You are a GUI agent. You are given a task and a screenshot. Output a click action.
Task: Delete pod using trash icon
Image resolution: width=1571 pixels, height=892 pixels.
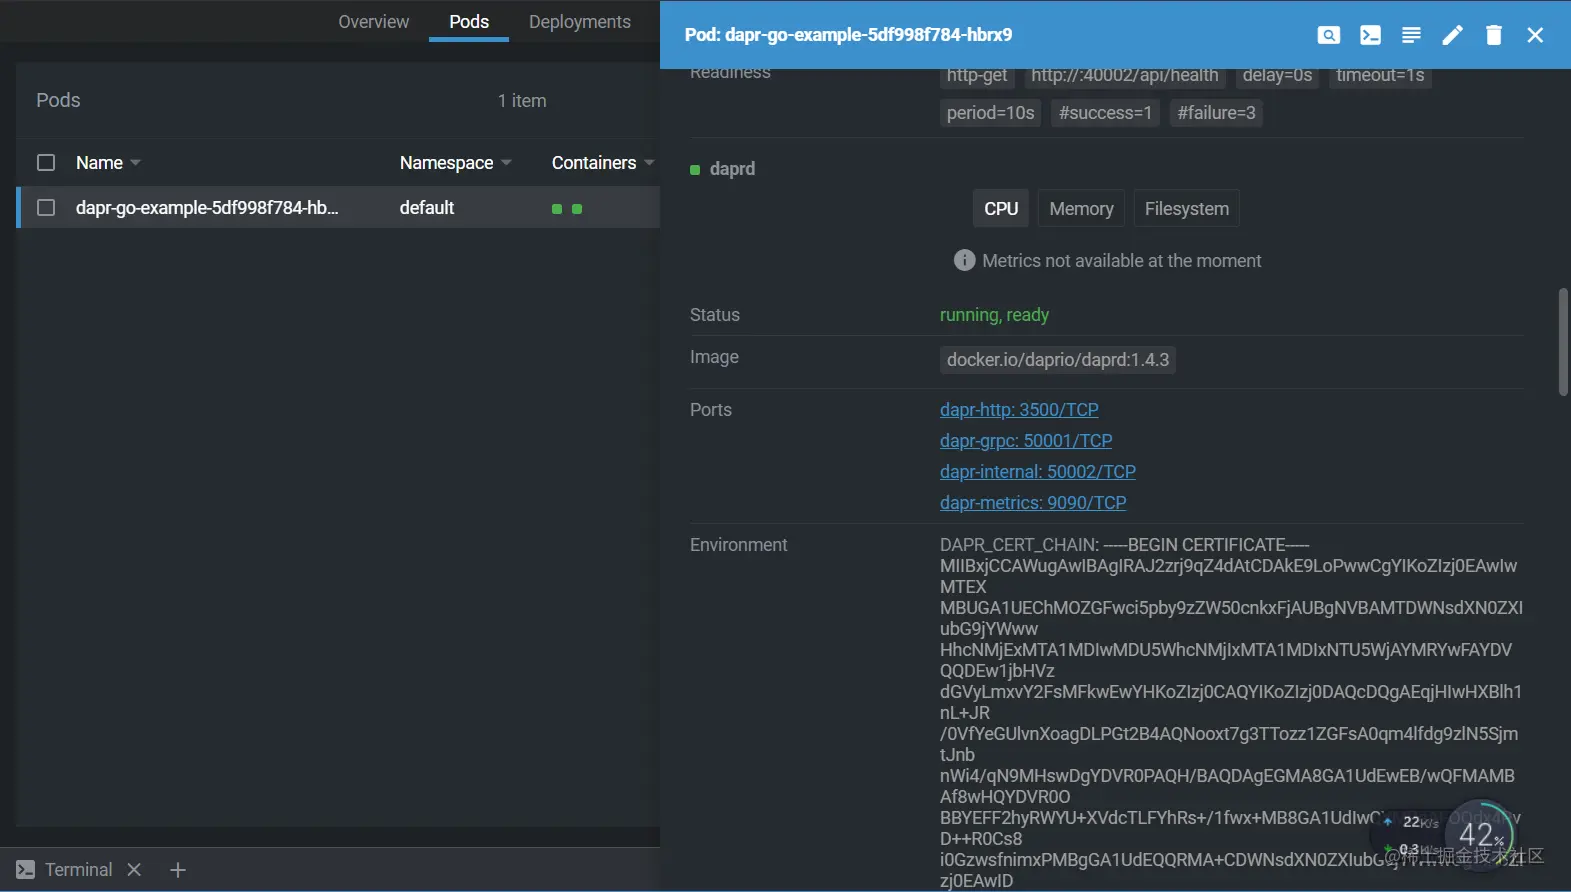tap(1494, 35)
